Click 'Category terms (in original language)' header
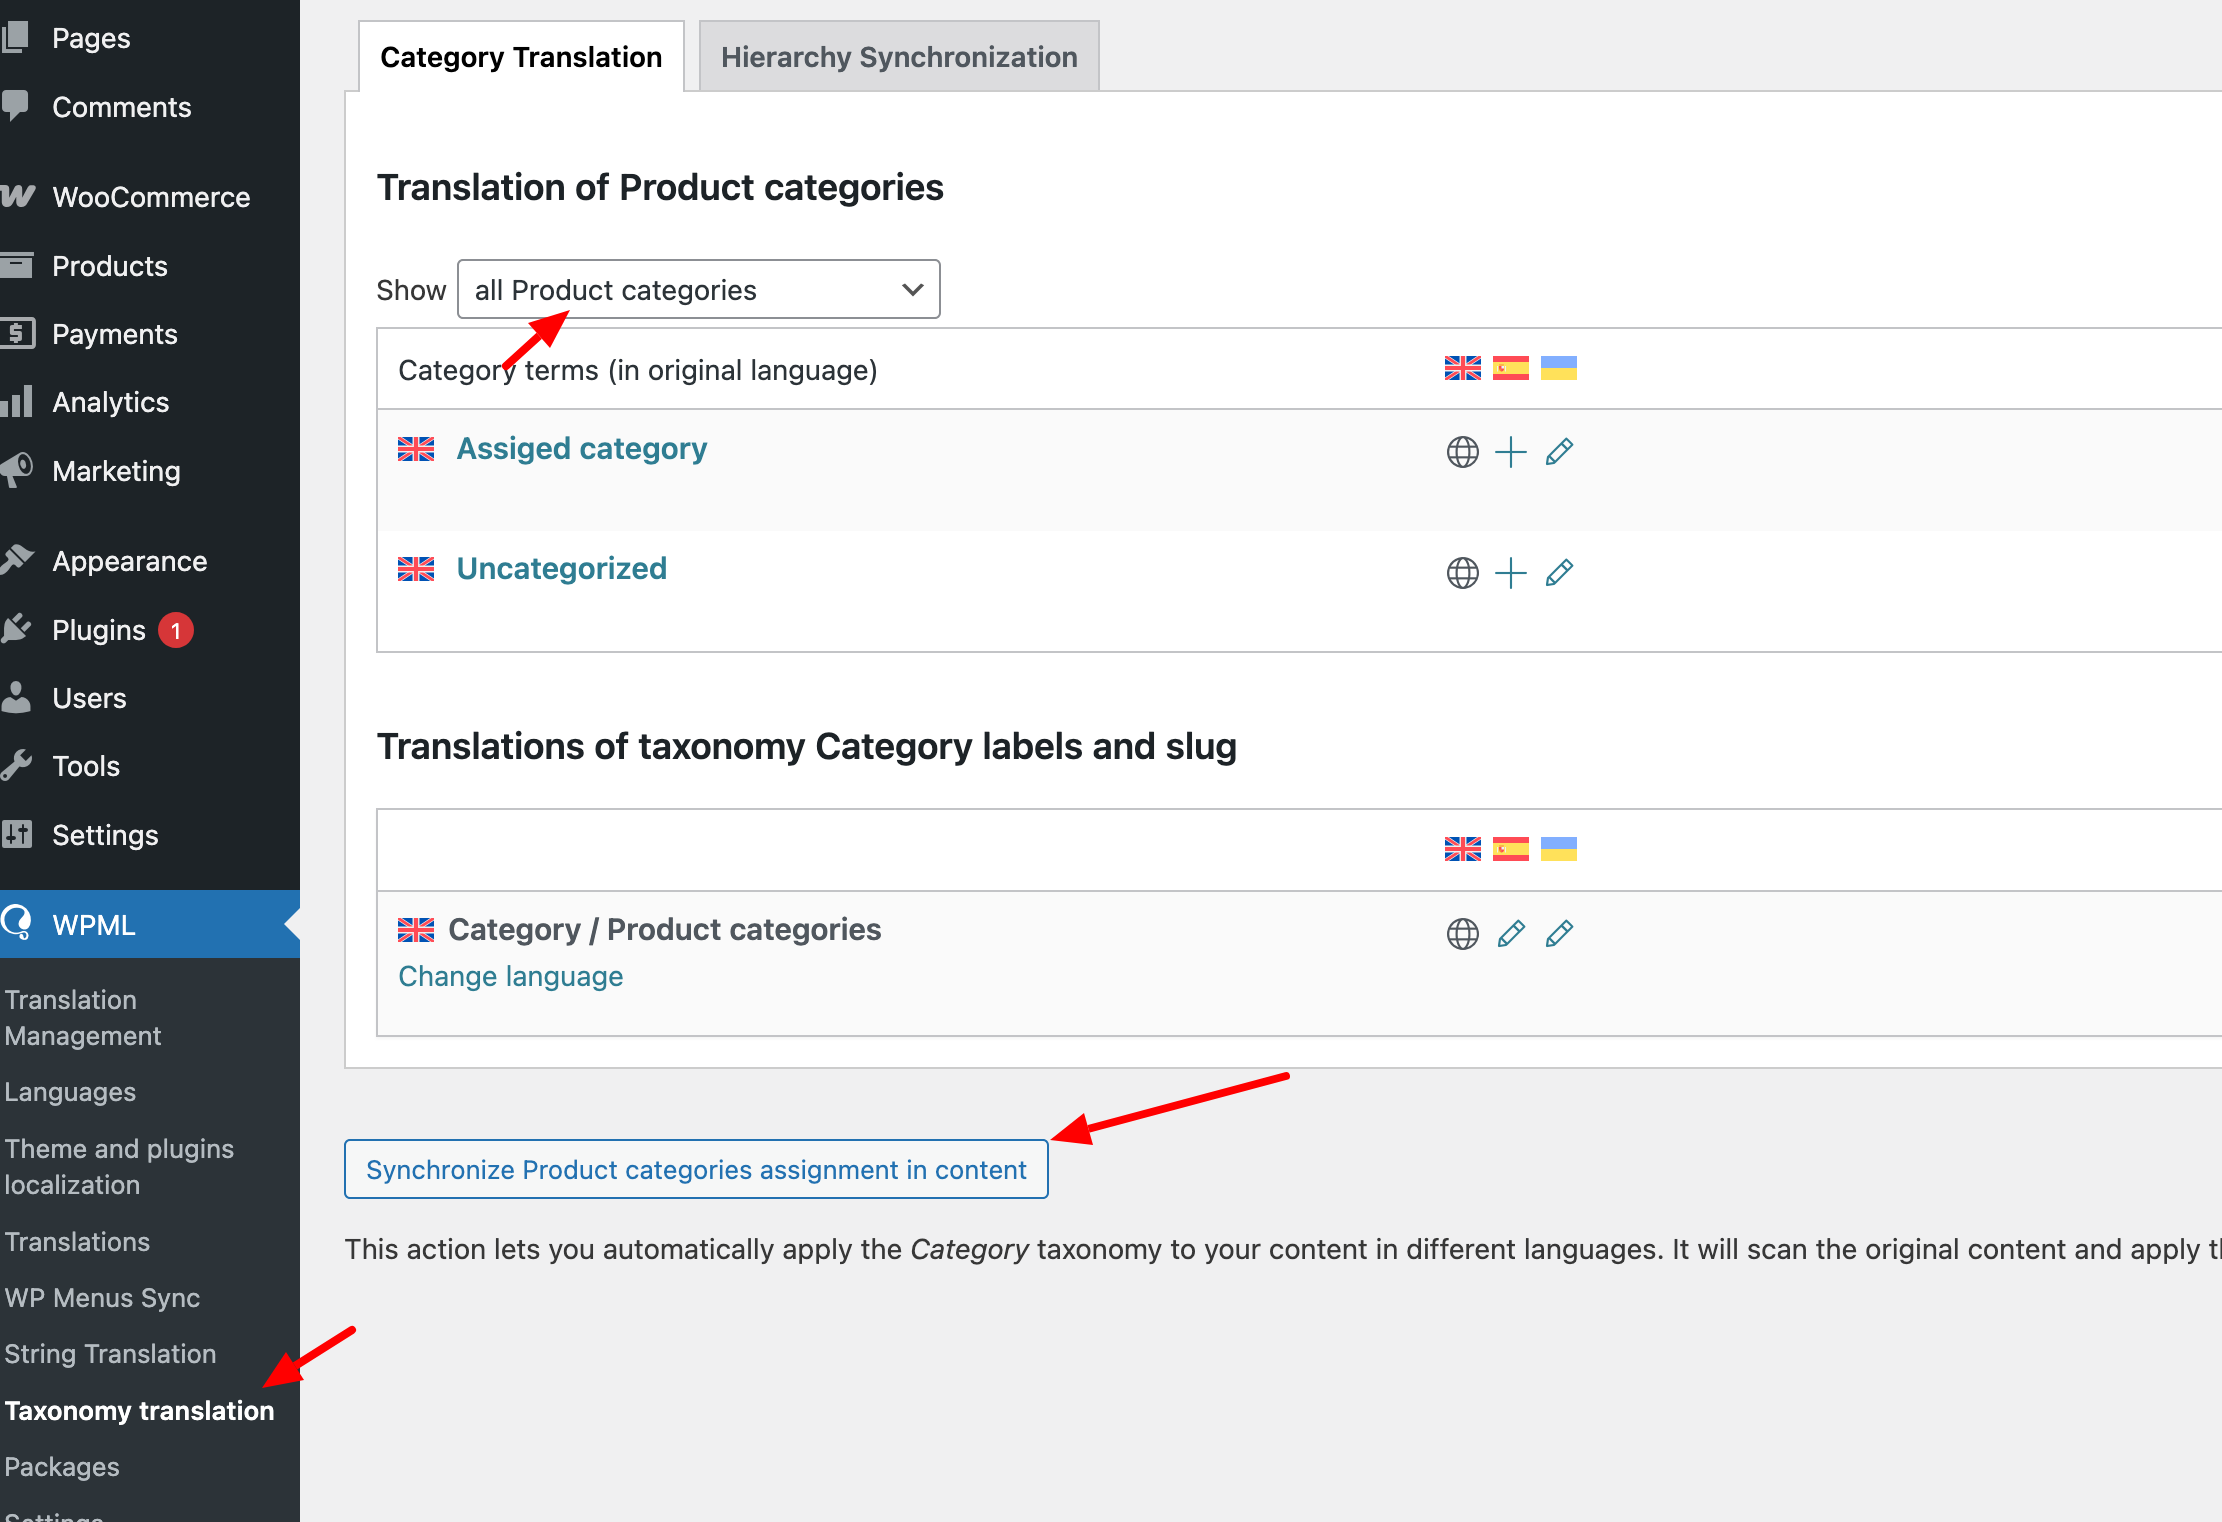2222x1522 pixels. [637, 370]
